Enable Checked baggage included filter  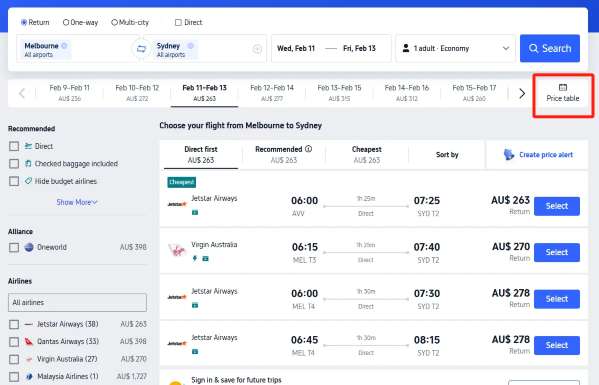coord(14,164)
